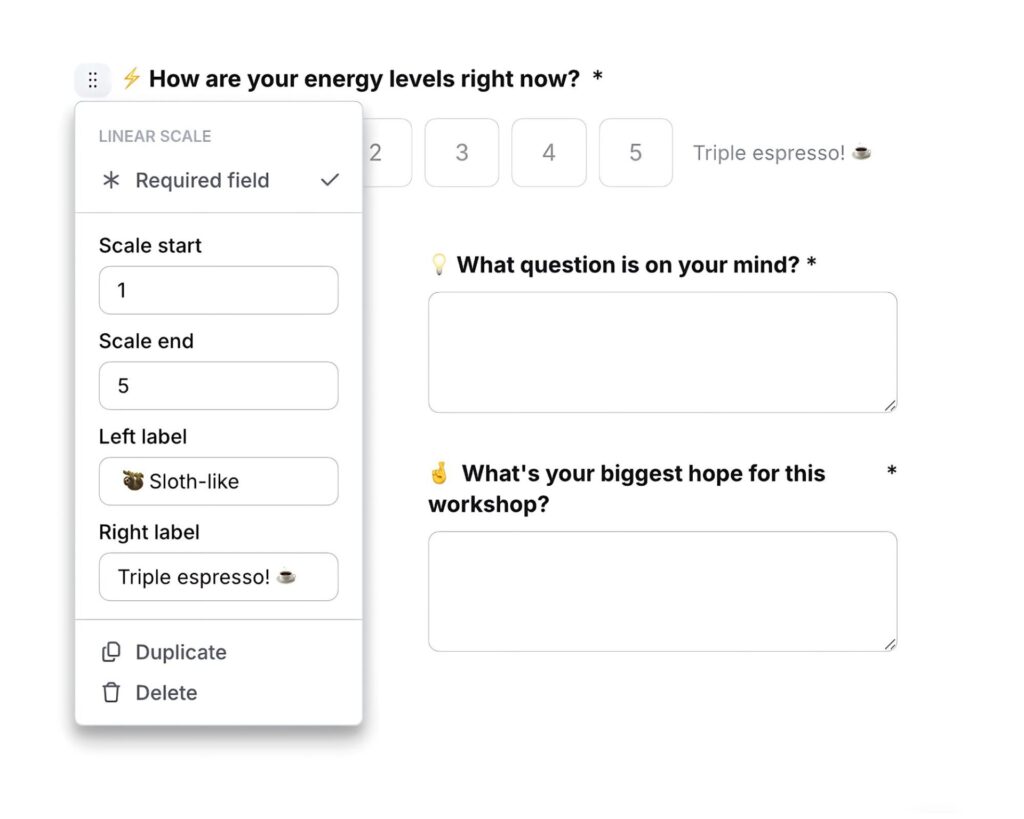Click the question on your mind textarea
The image size is (1024, 819).
point(662,352)
